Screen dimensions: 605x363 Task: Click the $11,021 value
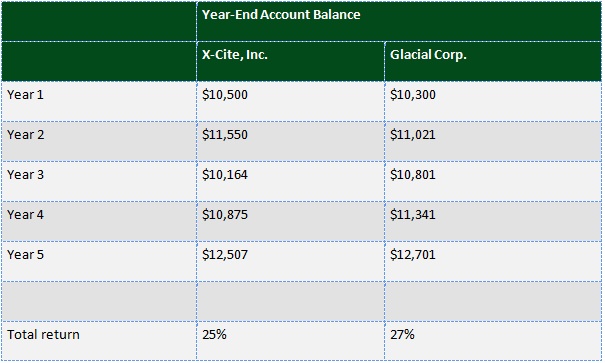(x=412, y=135)
